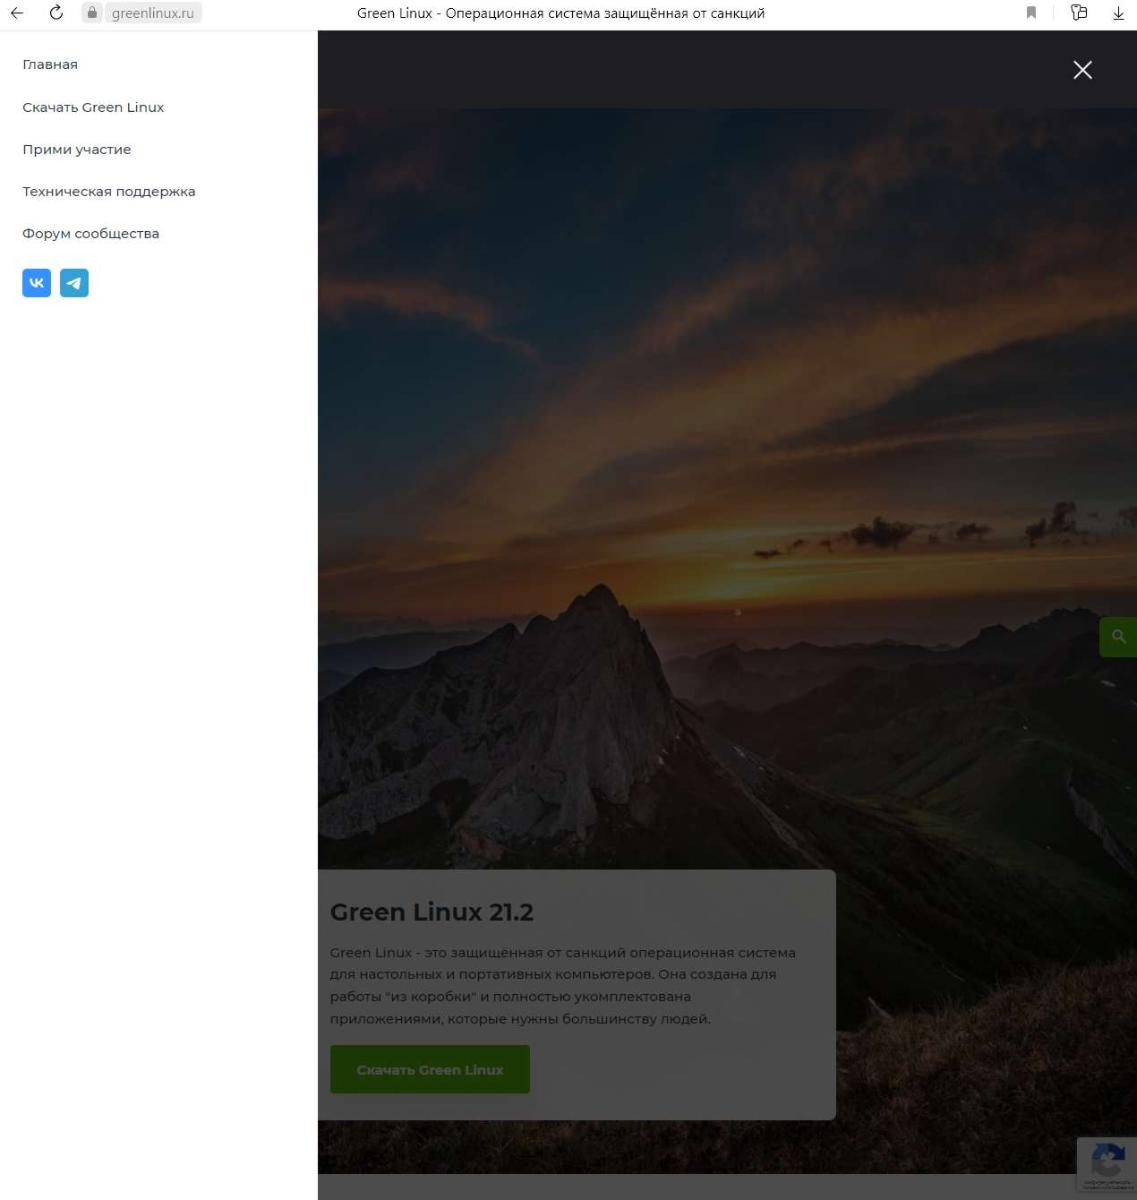Open the Telegram social icon
This screenshot has height=1200, width=1137.
(74, 283)
